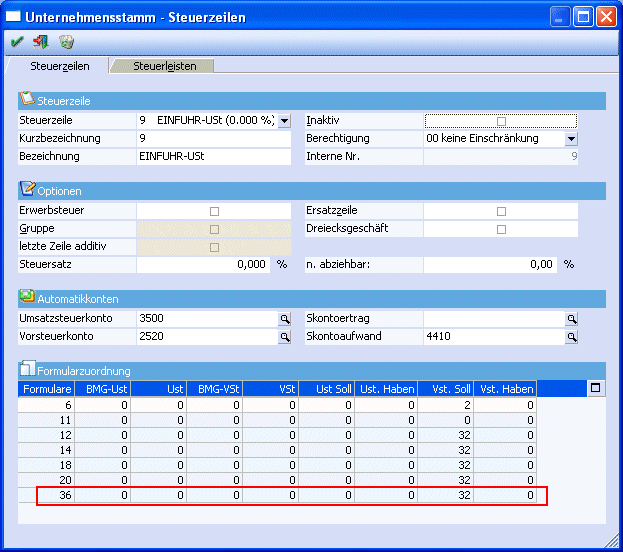Open the Berechtigung dropdown
Screen dimensions: 623x552
pos(571,139)
